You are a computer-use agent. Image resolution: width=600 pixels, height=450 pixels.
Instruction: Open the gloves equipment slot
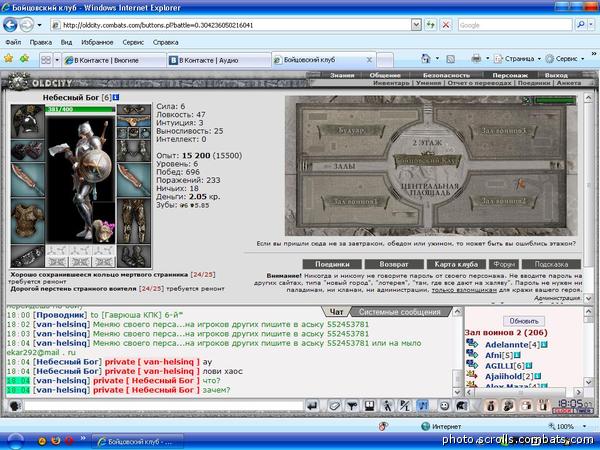28,150
